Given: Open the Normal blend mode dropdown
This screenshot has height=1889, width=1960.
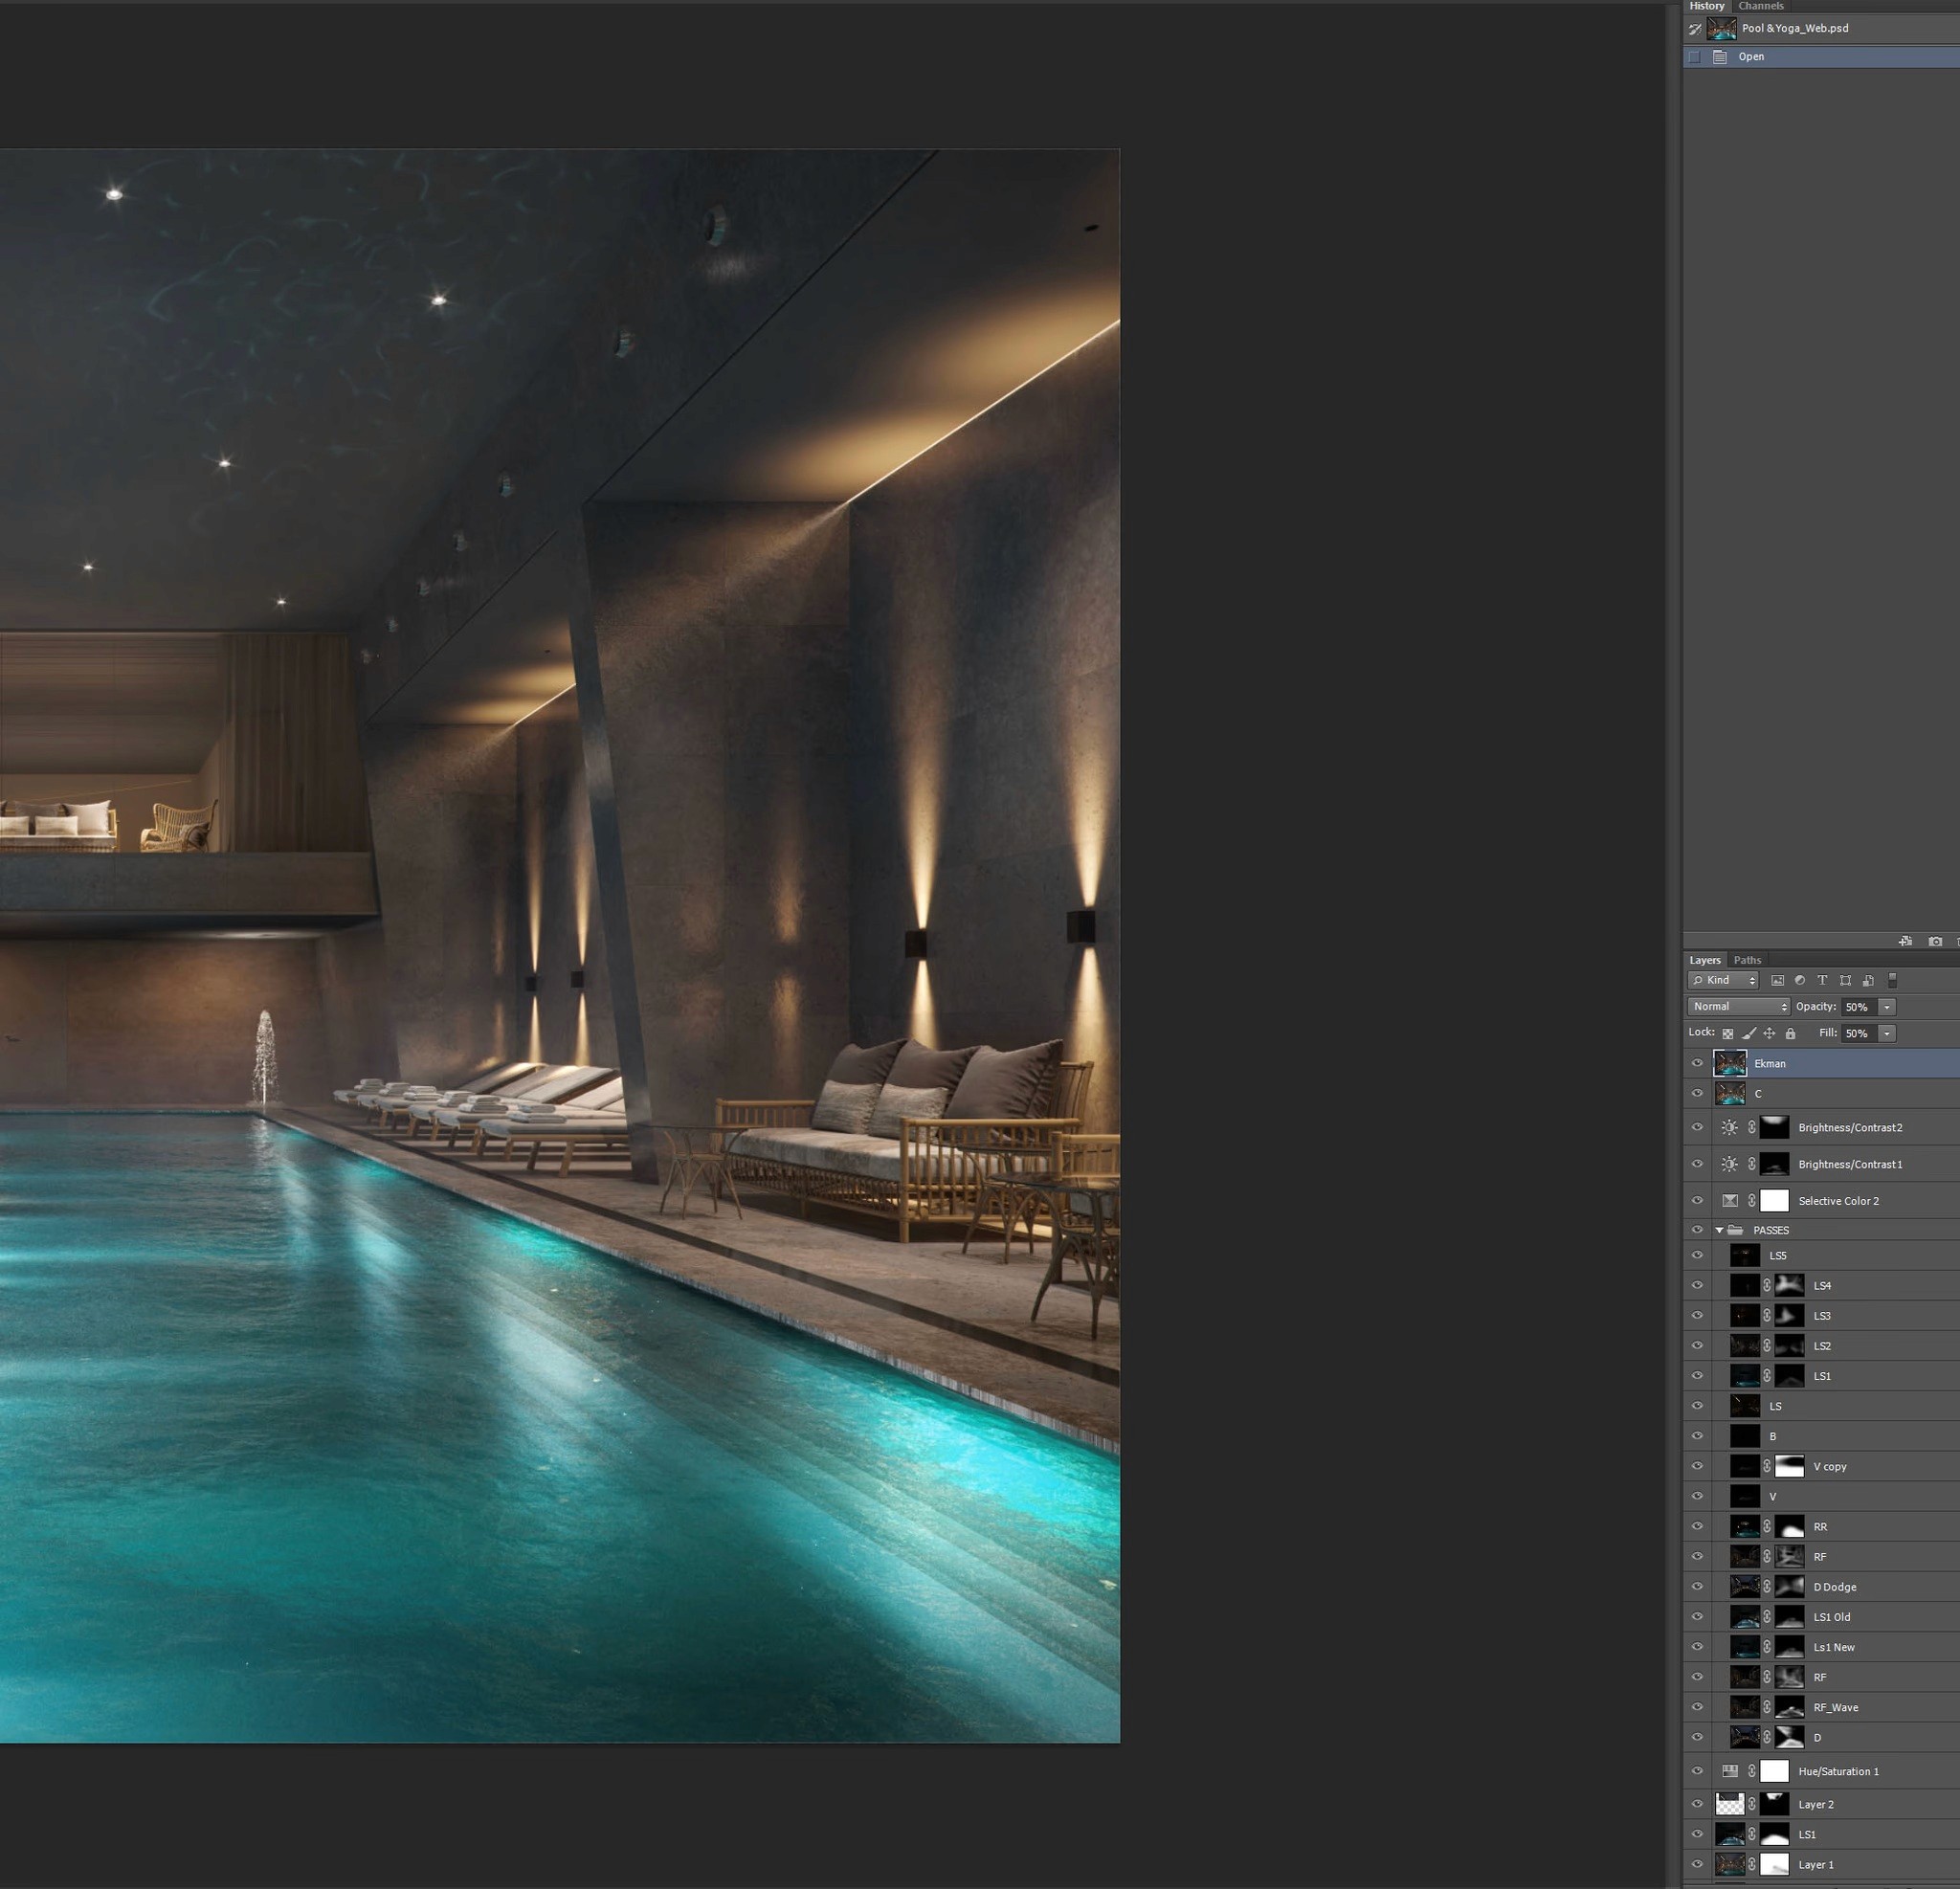Looking at the screenshot, I should (x=1739, y=1007).
